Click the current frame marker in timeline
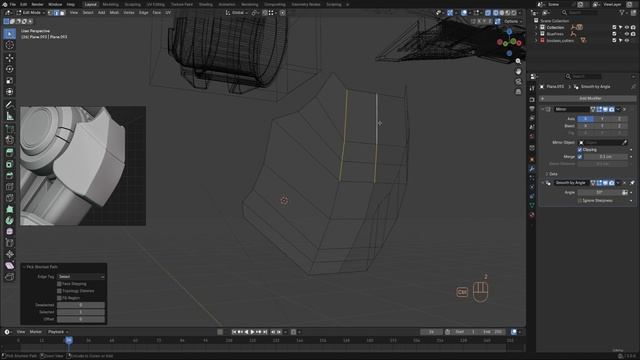This screenshot has width=640, height=360. pyautogui.click(x=69, y=340)
